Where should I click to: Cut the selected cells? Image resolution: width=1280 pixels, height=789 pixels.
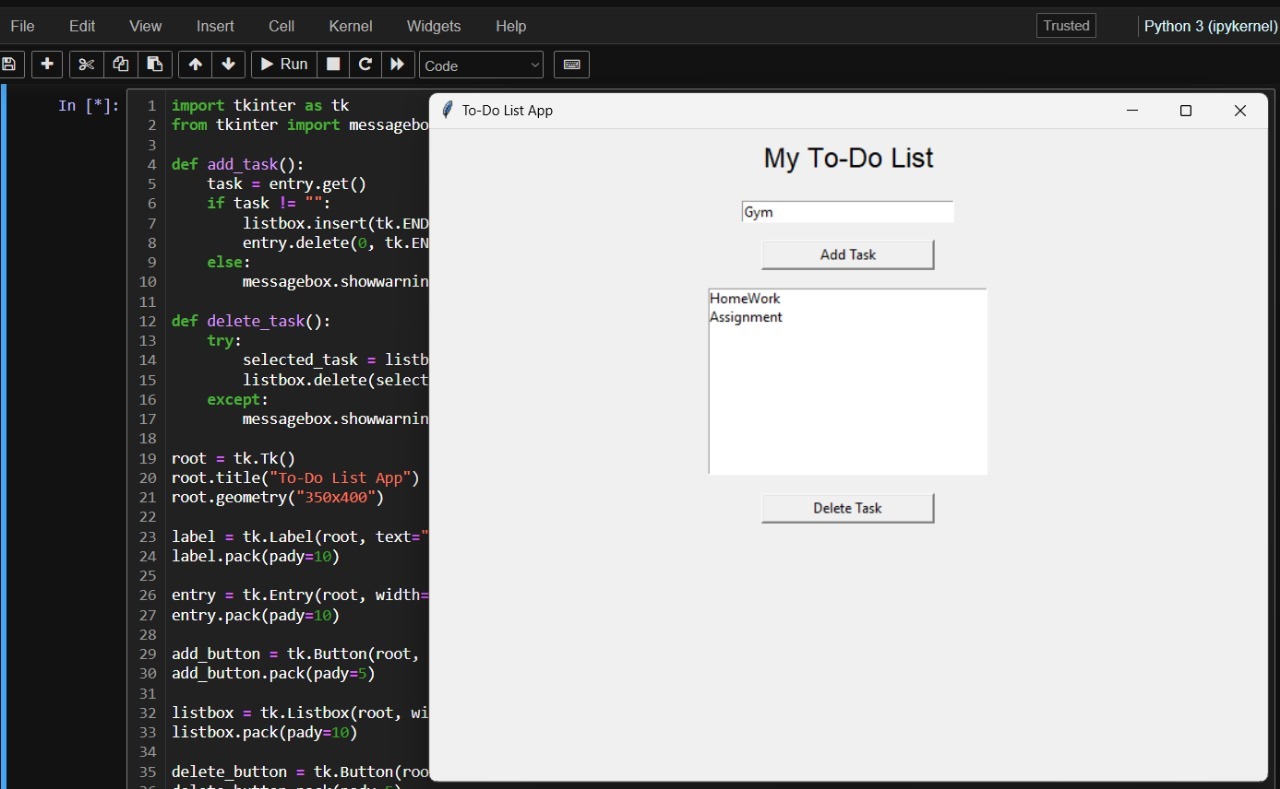click(85, 64)
